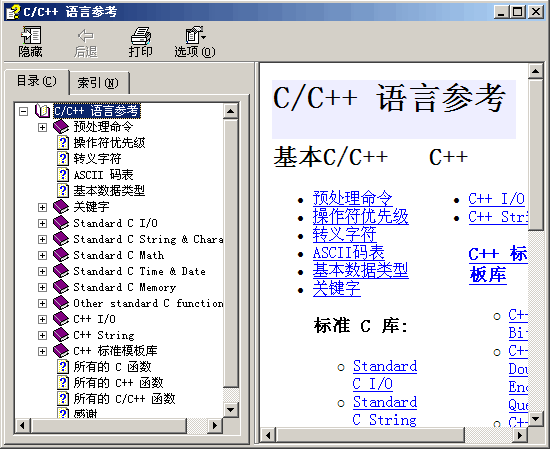This screenshot has width=550, height=450.
Task: Expand the Standard C Math node
Action: (42, 255)
